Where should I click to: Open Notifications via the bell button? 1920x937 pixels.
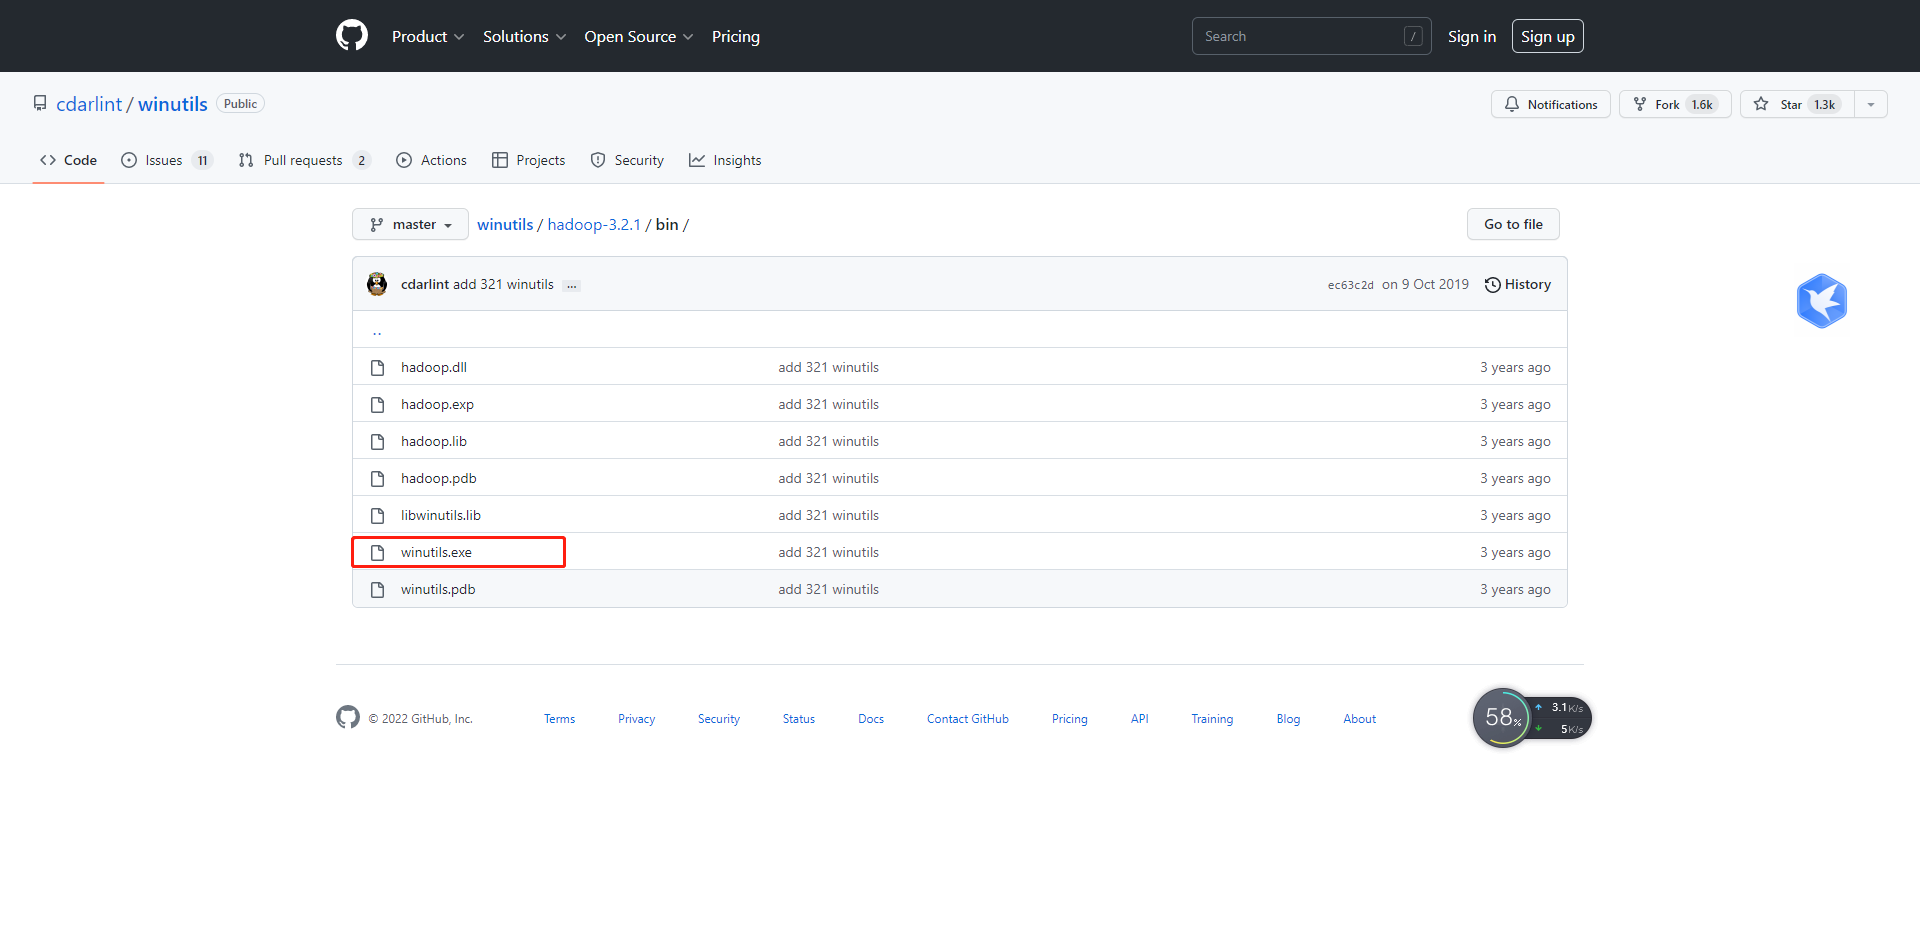coord(1550,105)
